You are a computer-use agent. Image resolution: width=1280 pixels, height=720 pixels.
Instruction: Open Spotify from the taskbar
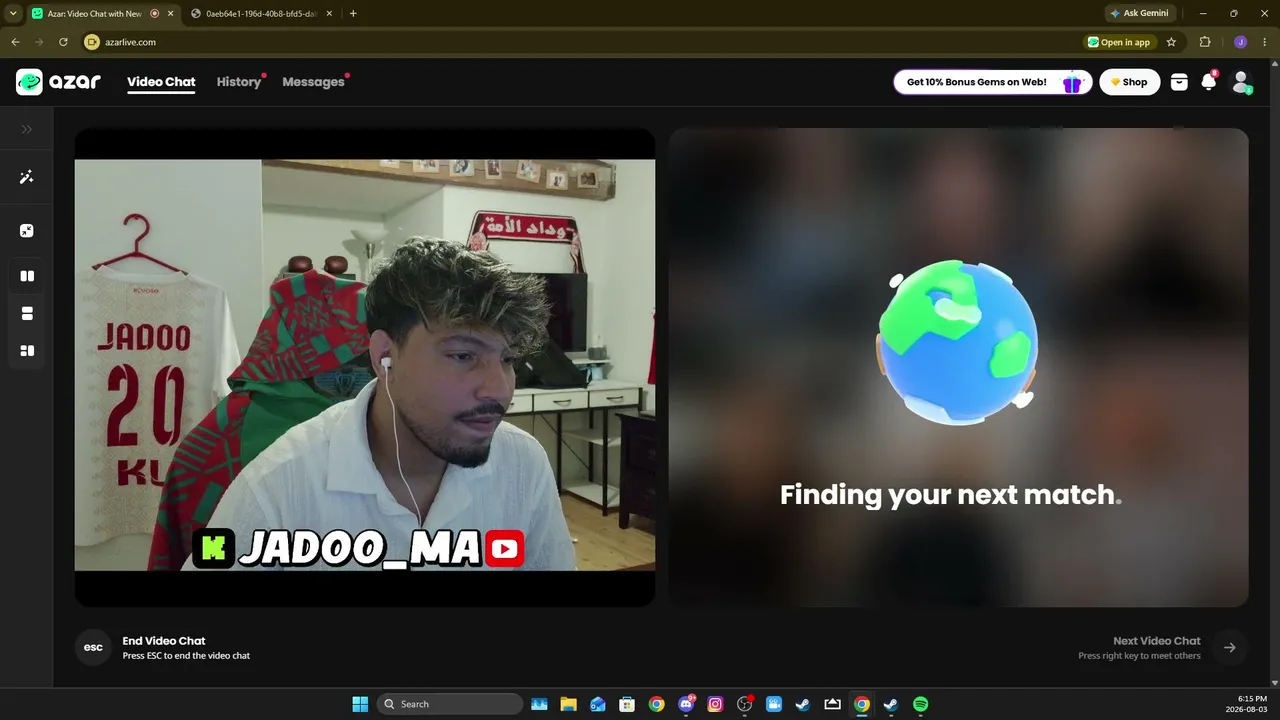click(920, 704)
